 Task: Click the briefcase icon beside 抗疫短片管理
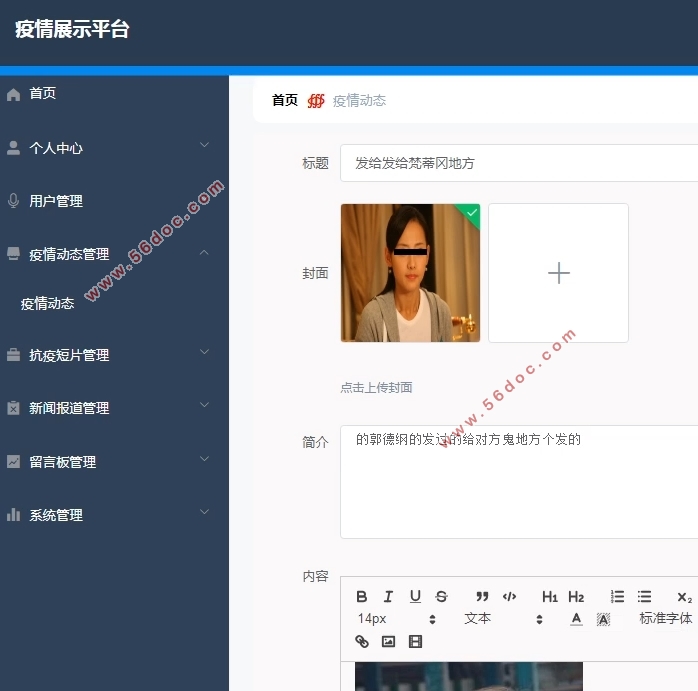click(x=13, y=355)
